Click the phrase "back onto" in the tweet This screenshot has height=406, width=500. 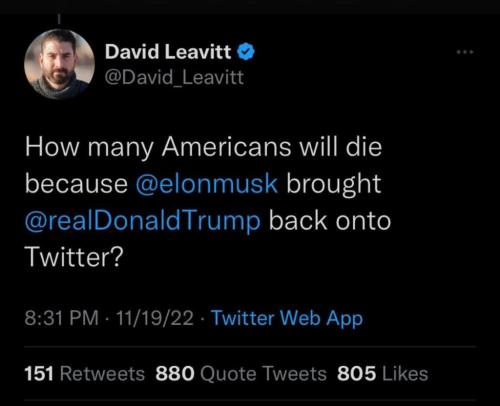[330, 221]
